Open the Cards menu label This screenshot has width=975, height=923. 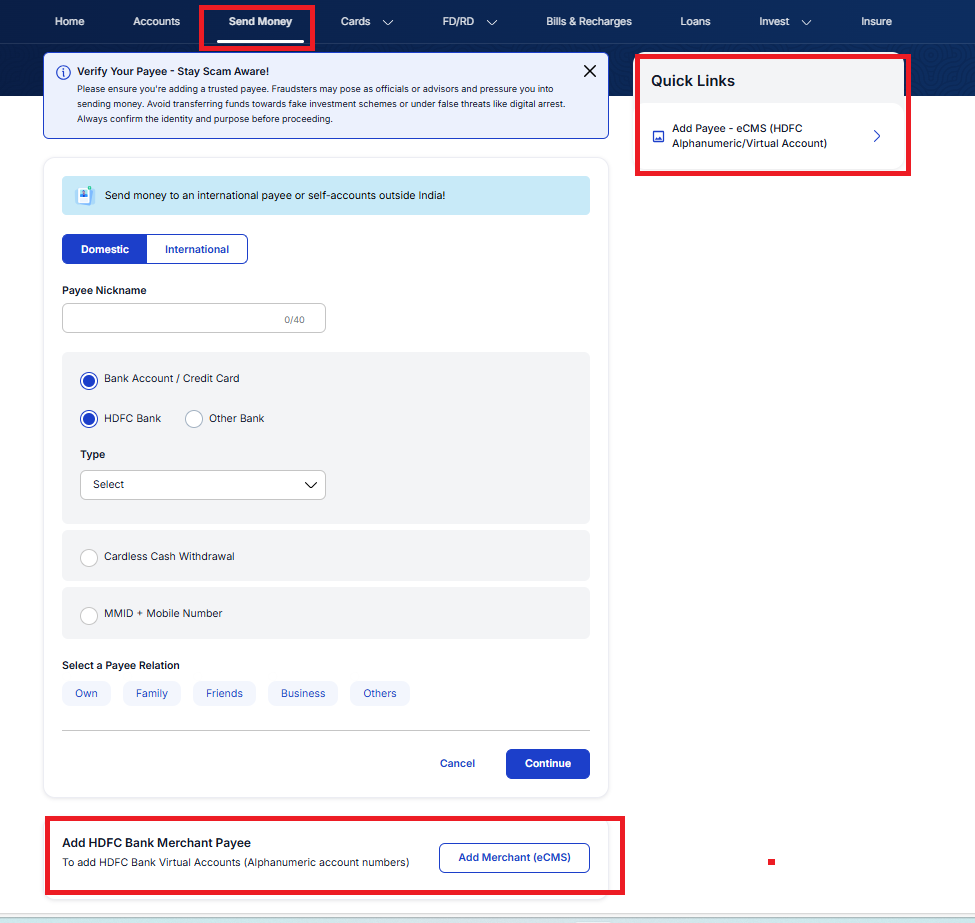(x=355, y=21)
